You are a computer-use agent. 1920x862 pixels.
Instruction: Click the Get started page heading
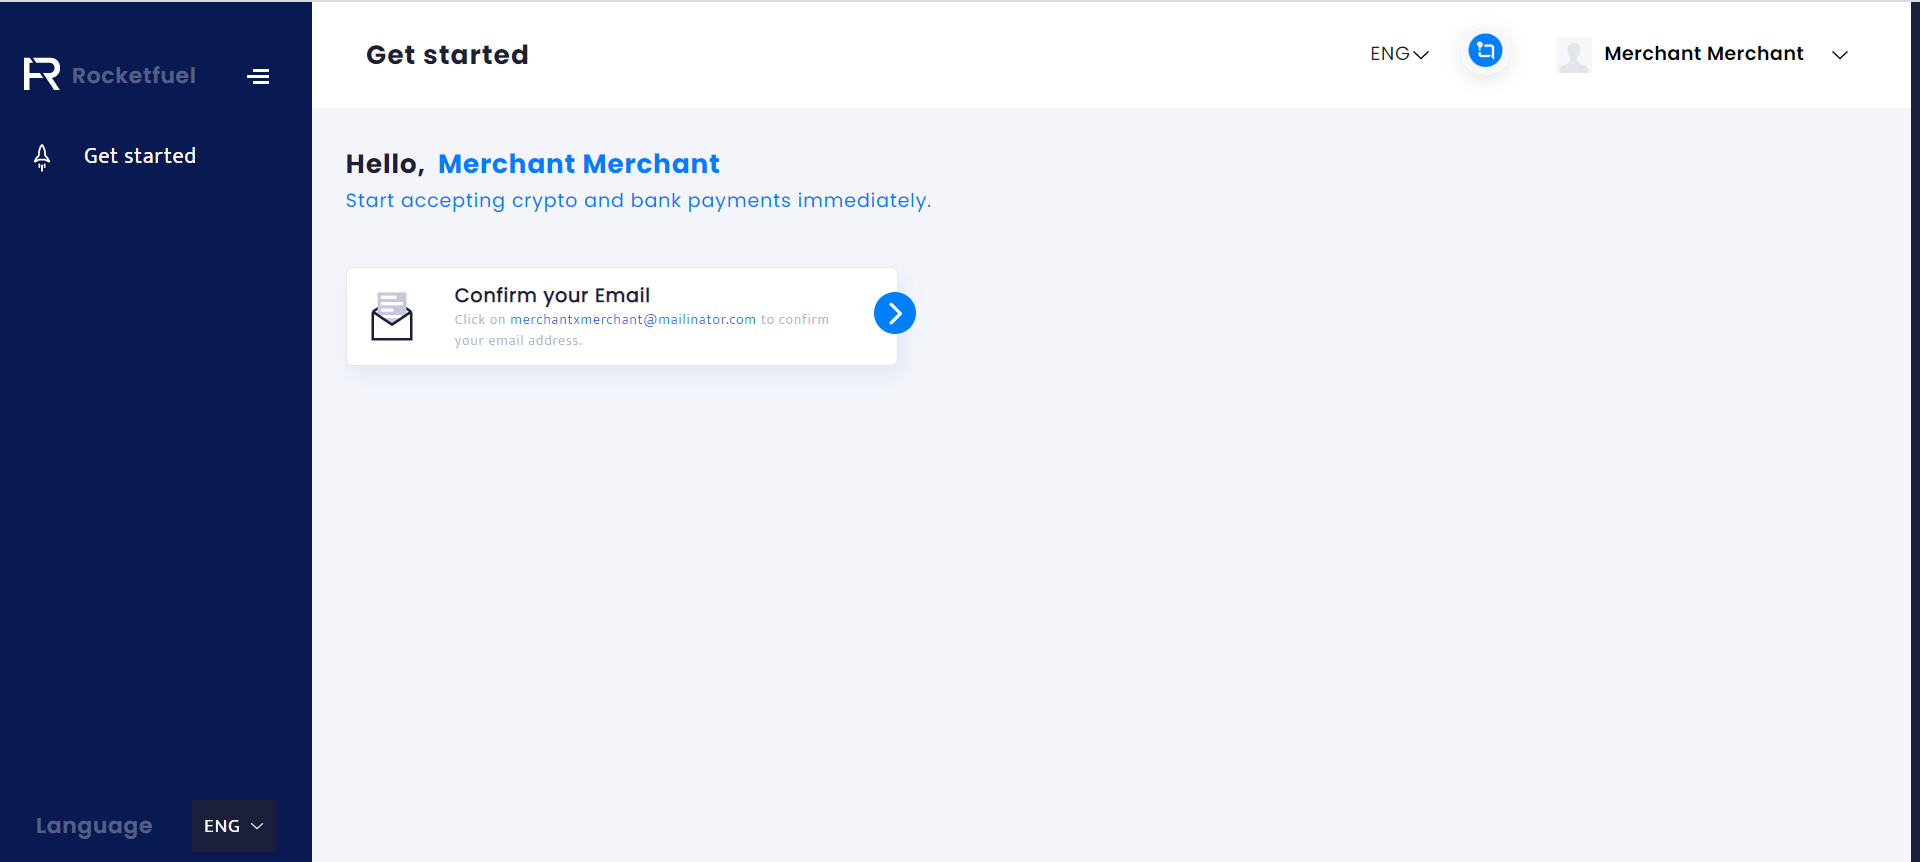click(447, 55)
